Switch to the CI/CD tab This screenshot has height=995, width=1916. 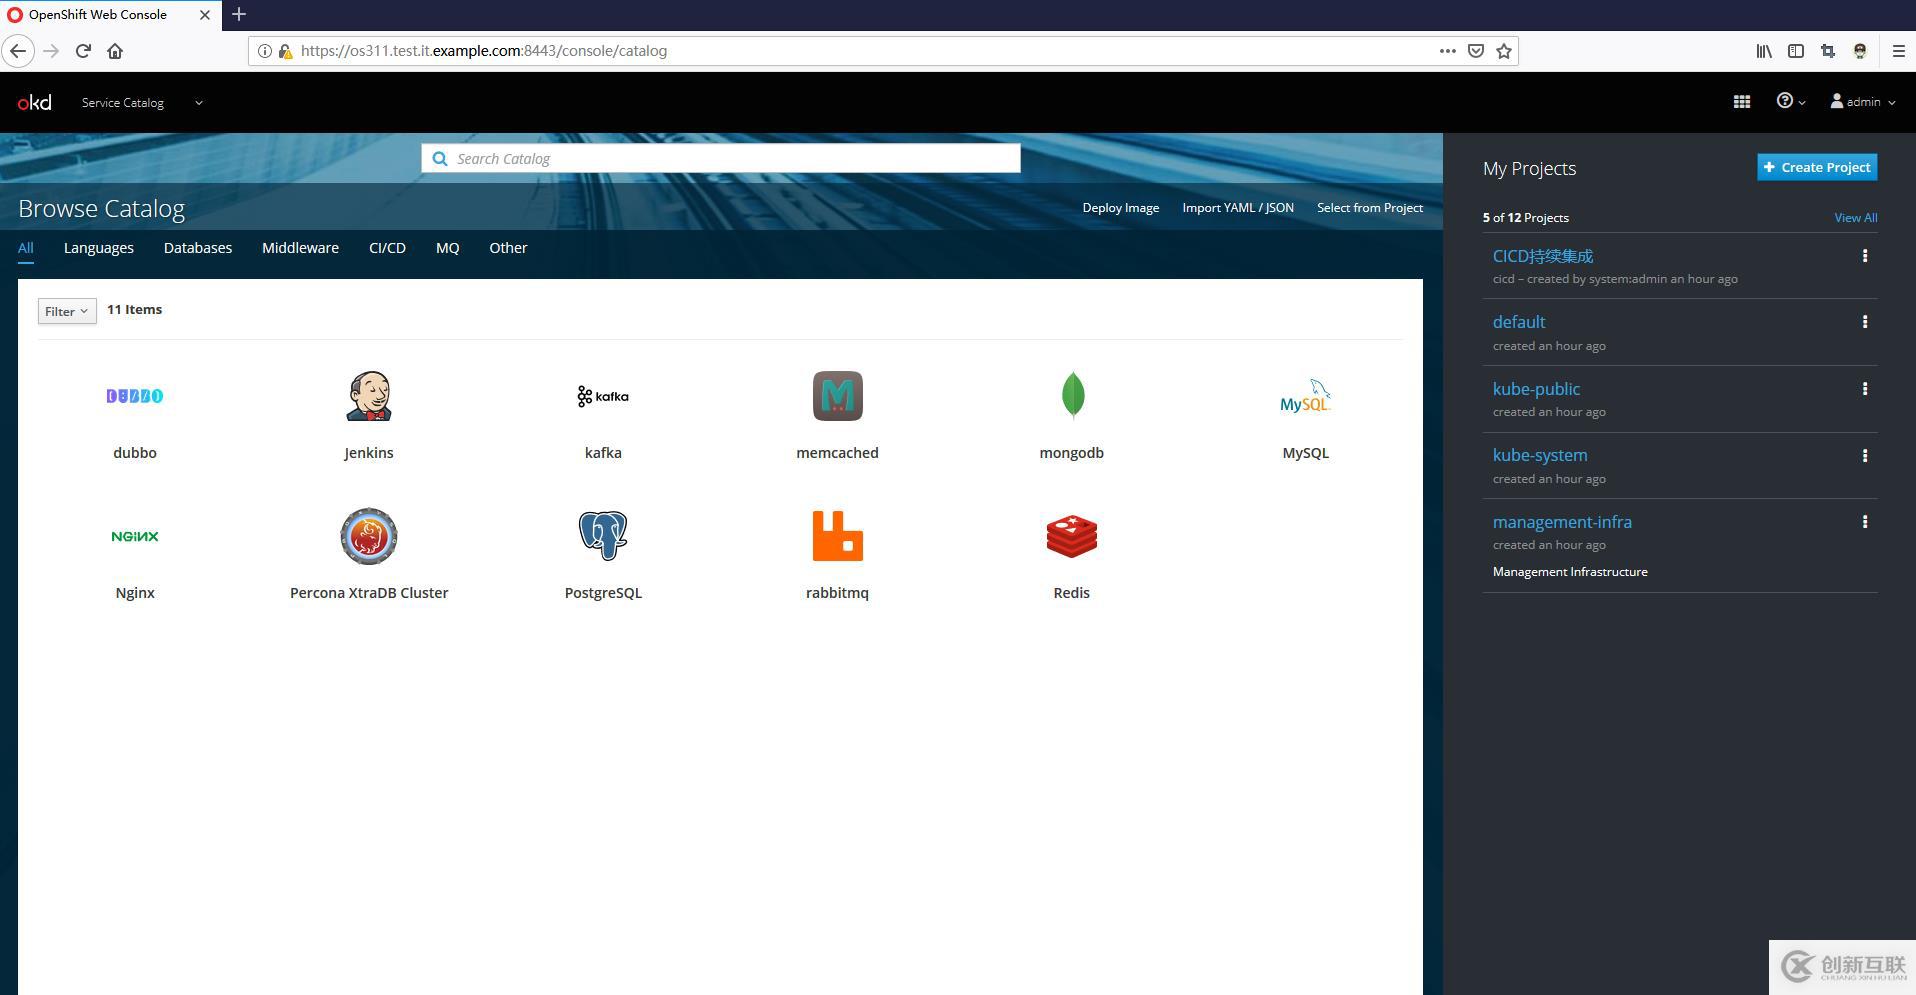[387, 248]
